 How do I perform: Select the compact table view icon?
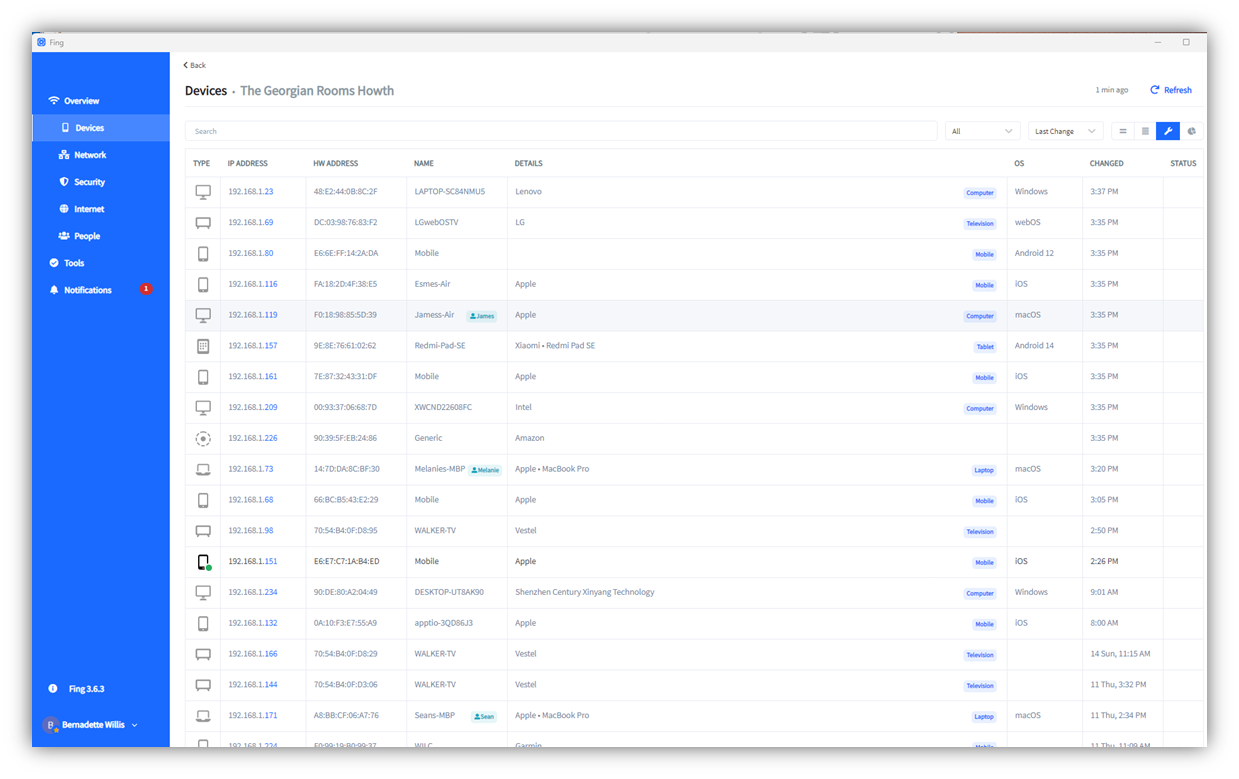(1145, 131)
